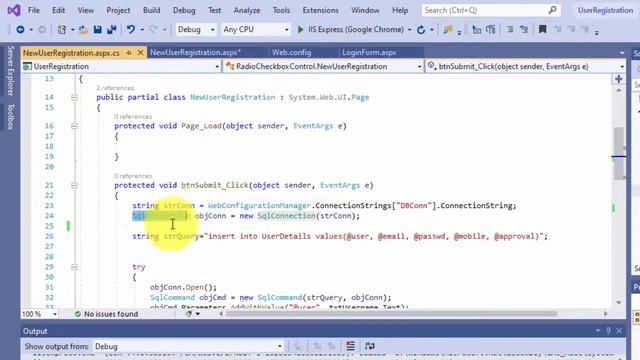Click the 0 references link above Page_Load
Viewport: 640px width, 360px height.
(x=133, y=117)
